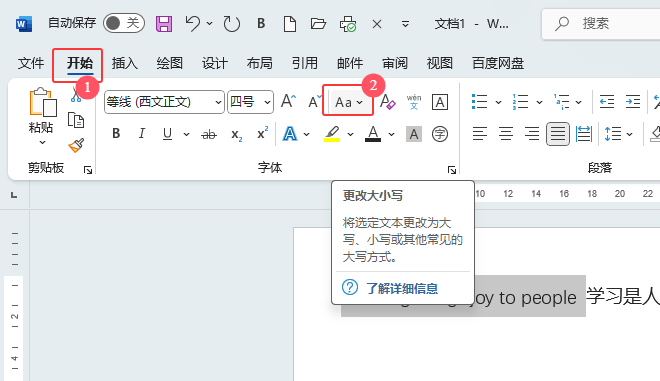The width and height of the screenshot is (660, 381).
Task: Click the Save icon in quick access toolbar
Action: [164, 24]
